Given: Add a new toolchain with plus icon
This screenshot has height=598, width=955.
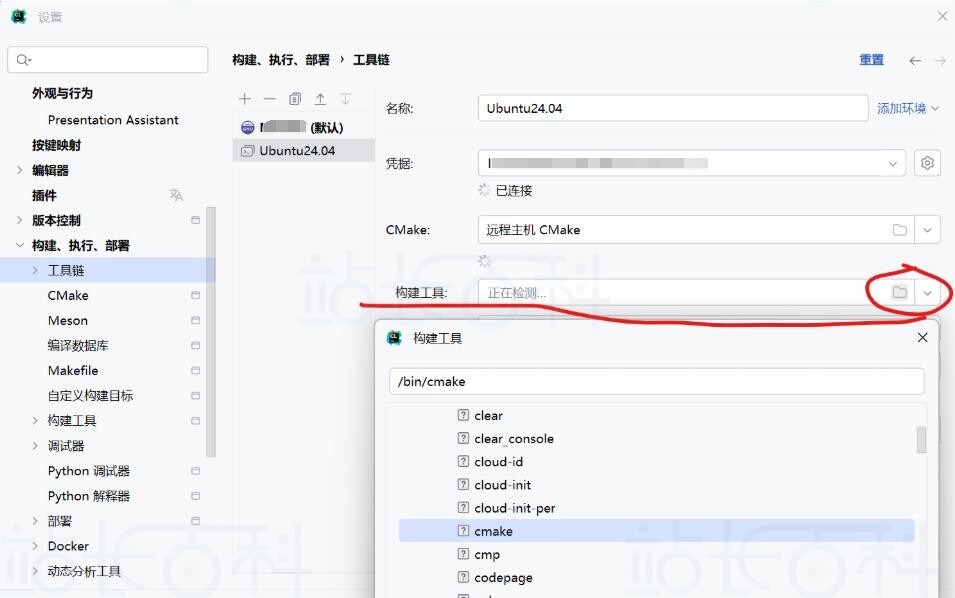Looking at the screenshot, I should tap(245, 99).
